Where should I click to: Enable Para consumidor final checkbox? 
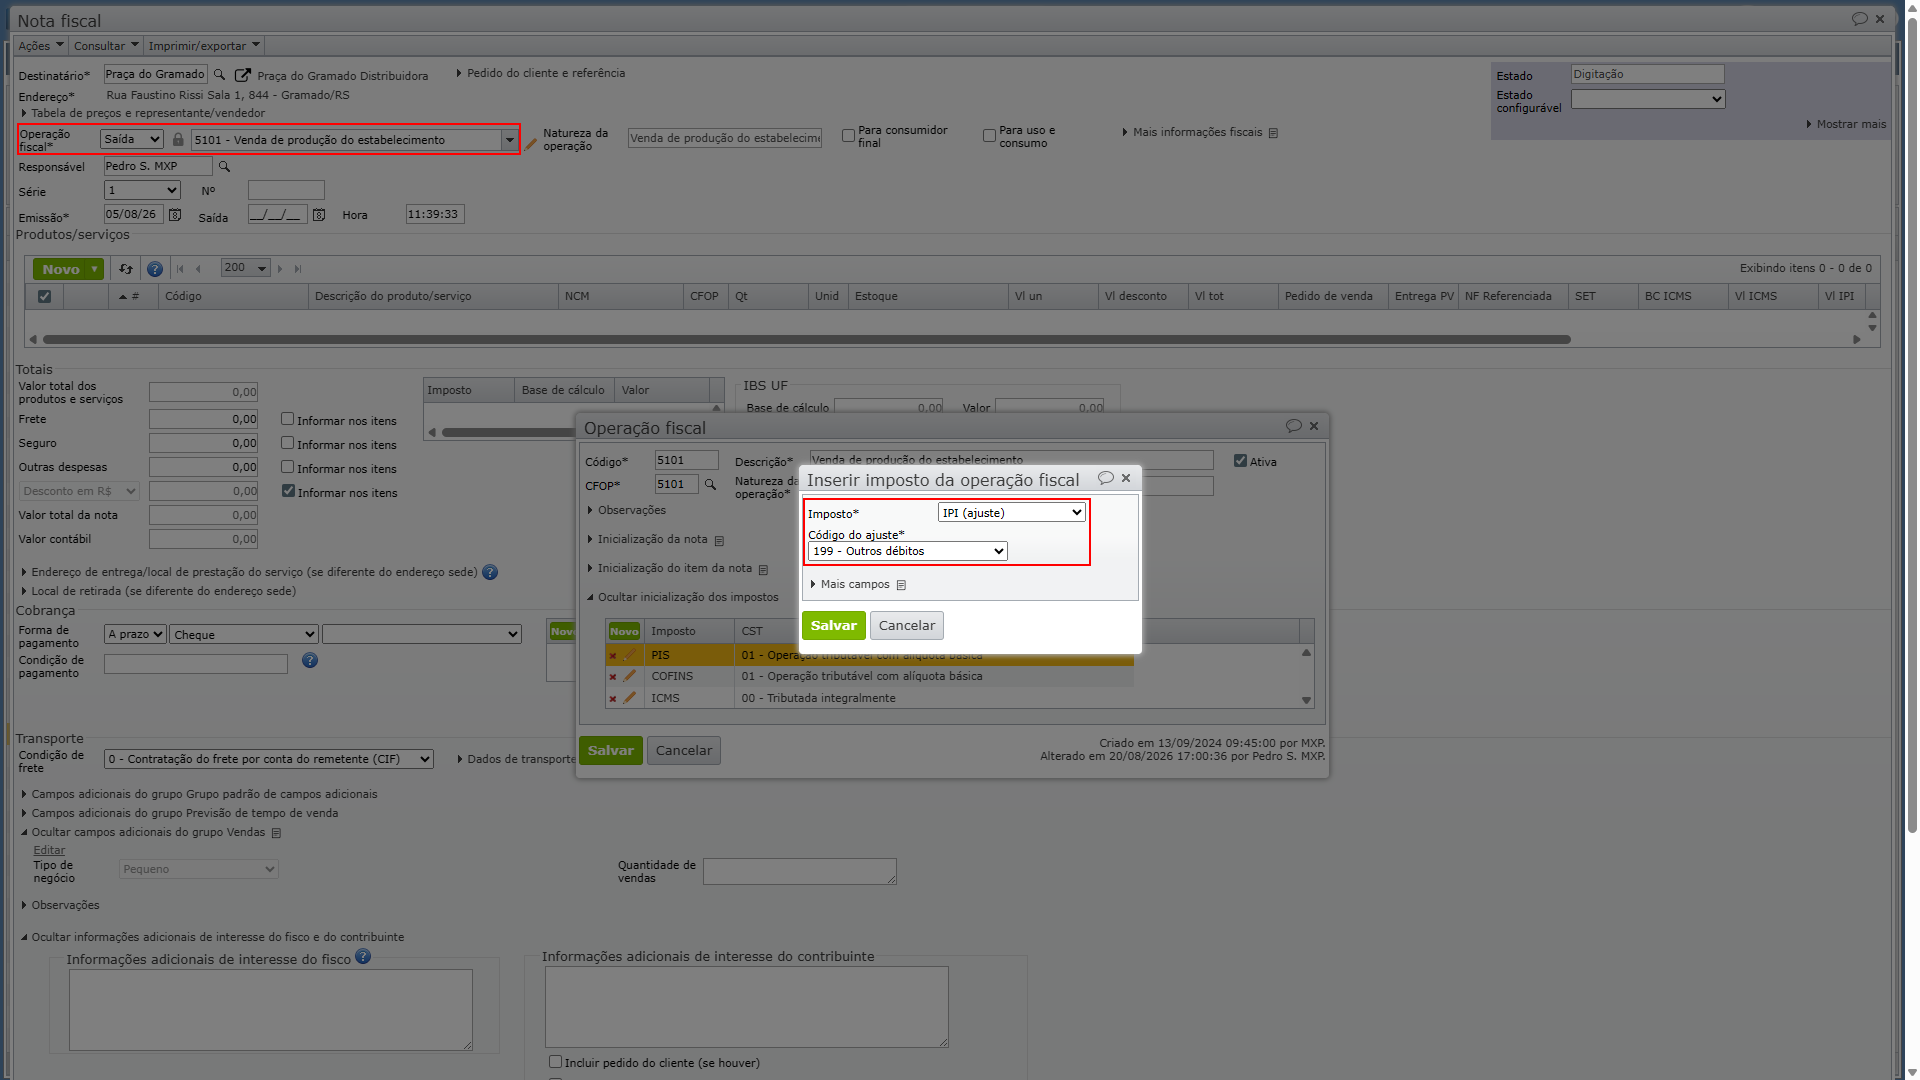coord(848,135)
